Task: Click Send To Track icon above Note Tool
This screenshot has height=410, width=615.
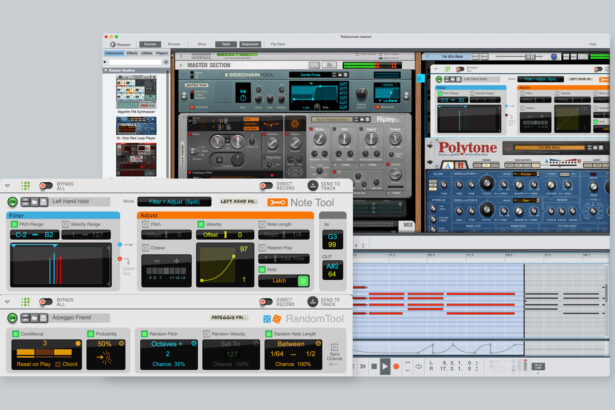Action: [x=313, y=185]
